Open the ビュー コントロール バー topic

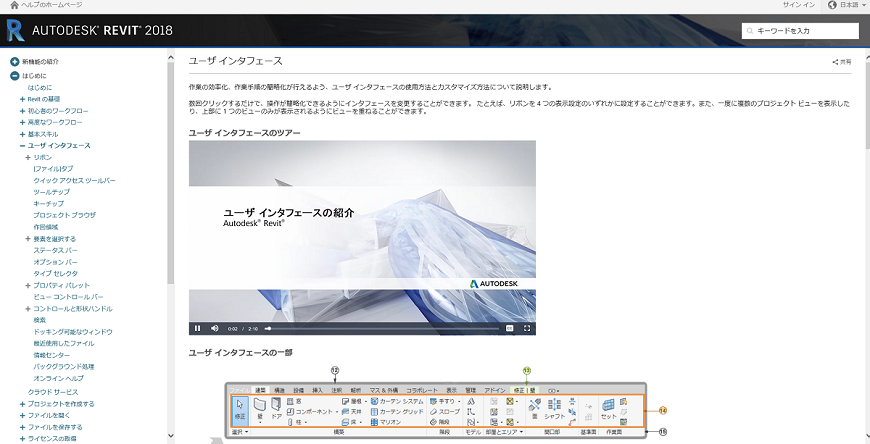coord(68,297)
